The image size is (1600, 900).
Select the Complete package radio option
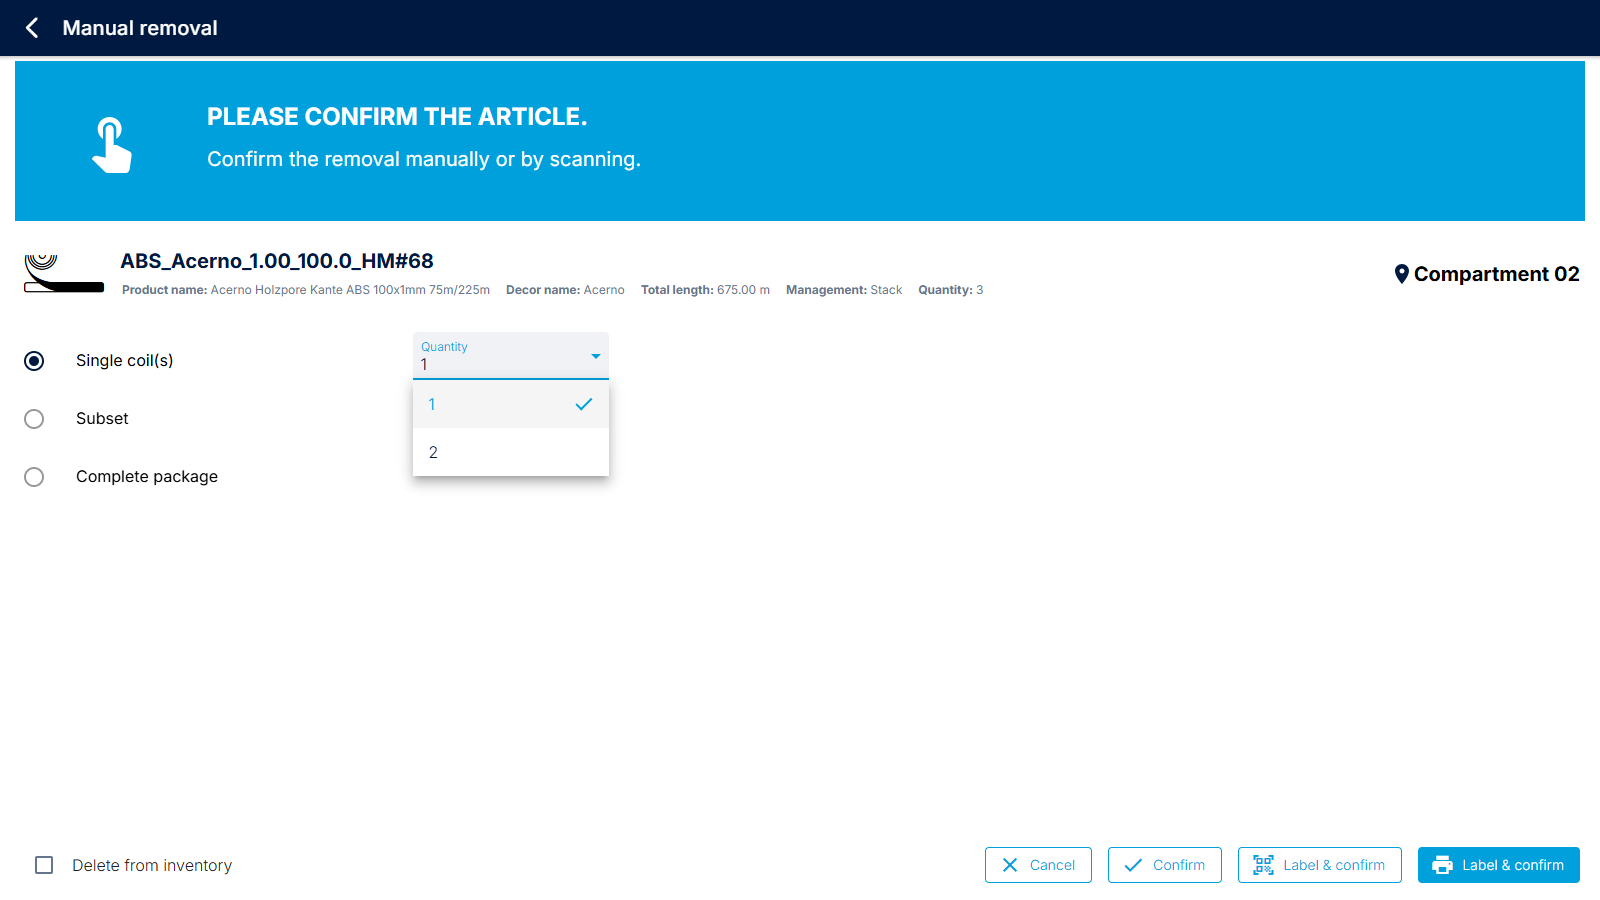click(x=34, y=477)
